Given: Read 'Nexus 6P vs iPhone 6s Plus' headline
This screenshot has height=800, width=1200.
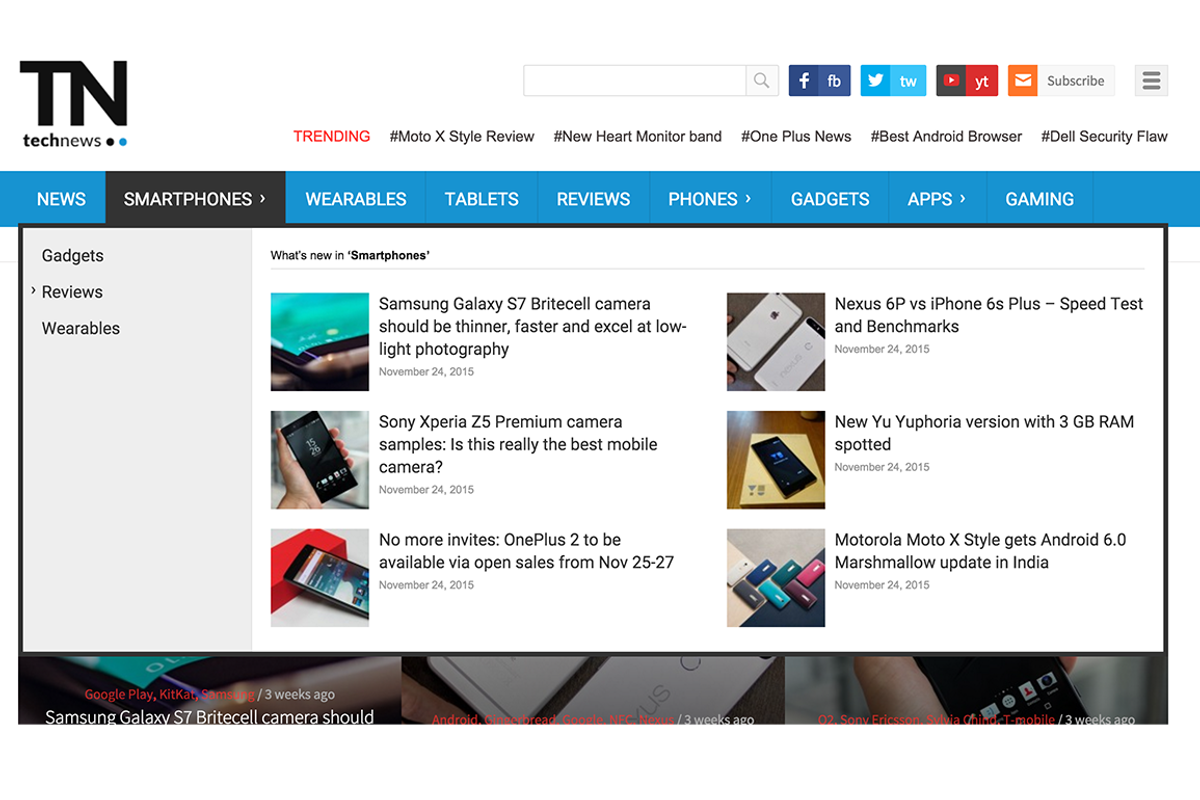Looking at the screenshot, I should point(989,315).
